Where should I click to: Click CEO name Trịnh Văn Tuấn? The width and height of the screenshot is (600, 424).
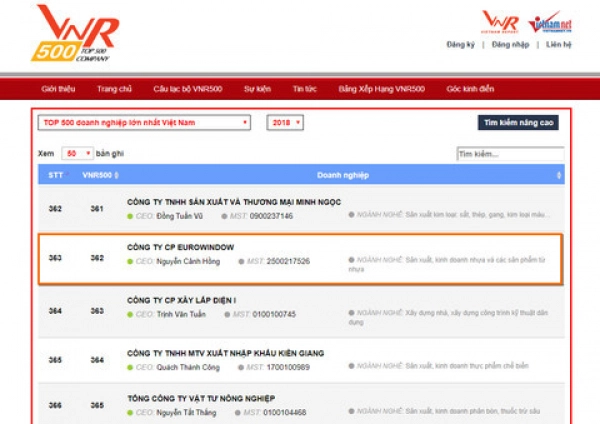coord(181,315)
